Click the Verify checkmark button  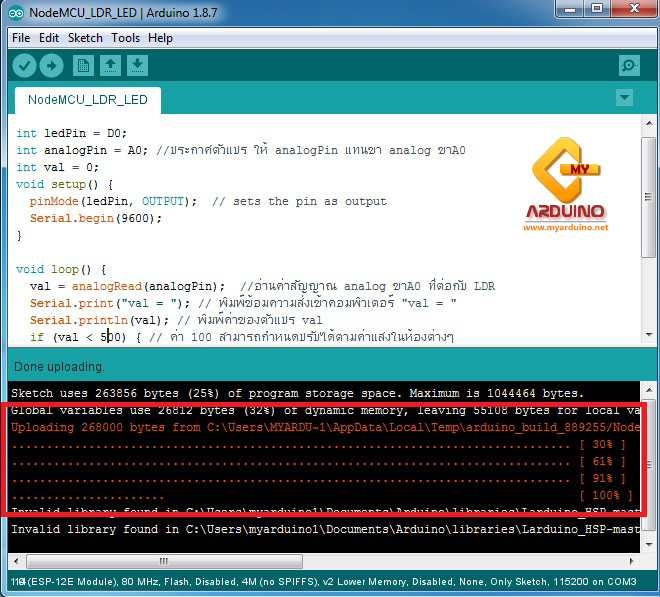coord(25,66)
